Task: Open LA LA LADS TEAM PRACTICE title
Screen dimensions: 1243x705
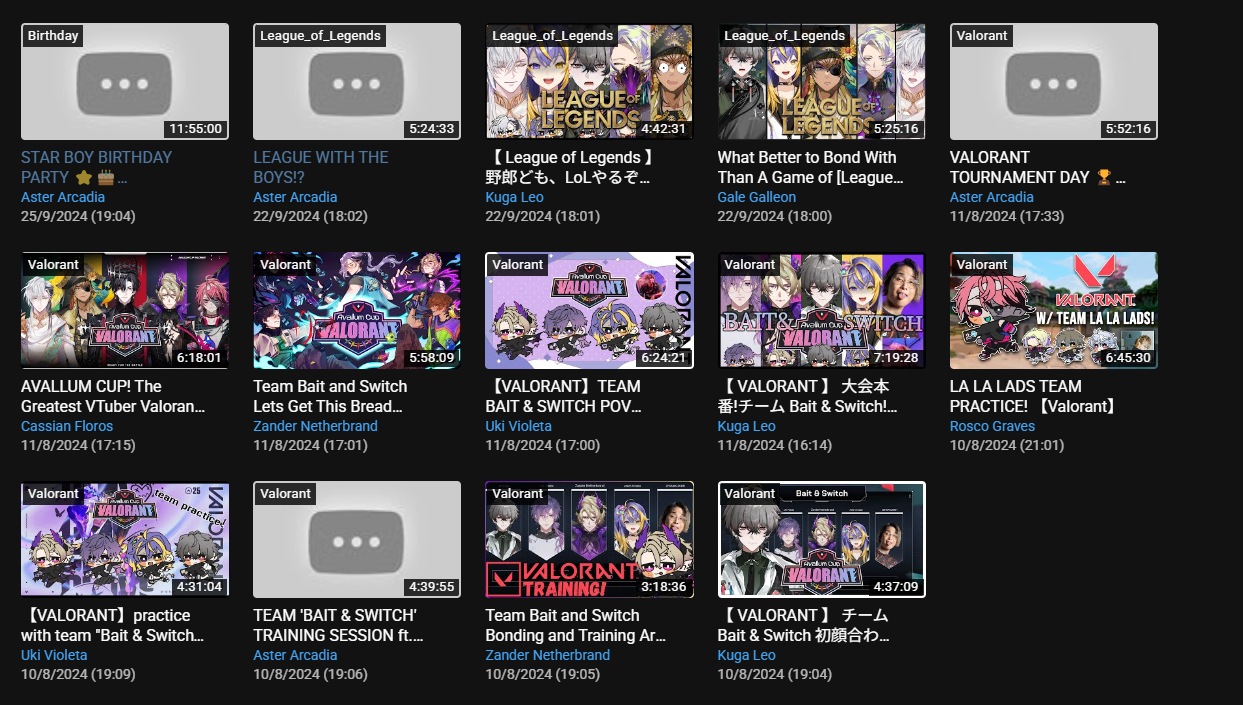Action: pos(1033,396)
